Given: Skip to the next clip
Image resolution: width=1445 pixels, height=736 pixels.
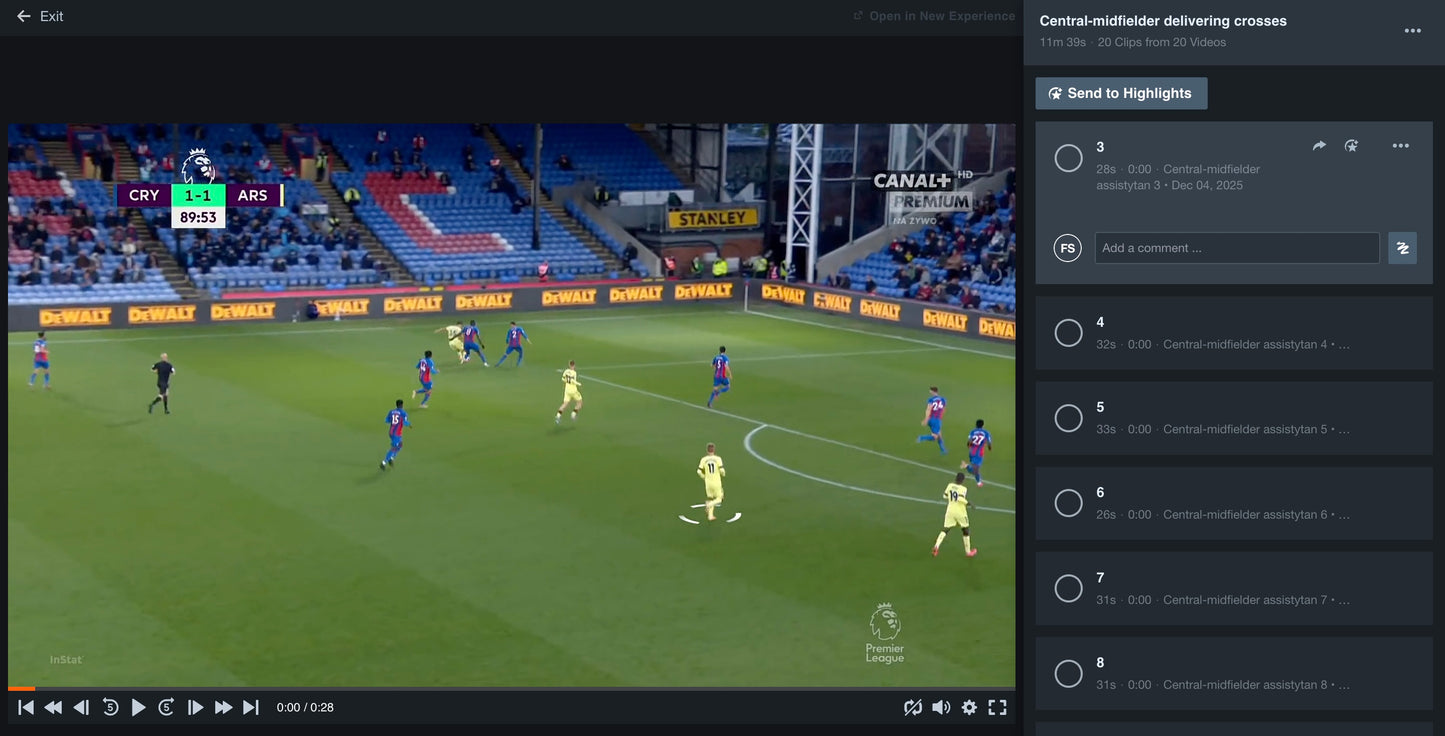Looking at the screenshot, I should pos(251,707).
